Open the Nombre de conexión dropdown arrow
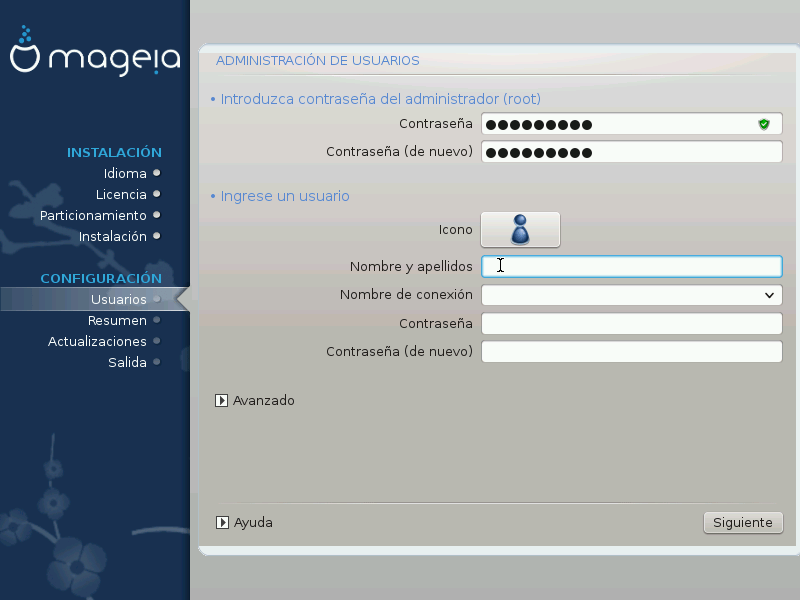800x600 pixels. click(769, 295)
